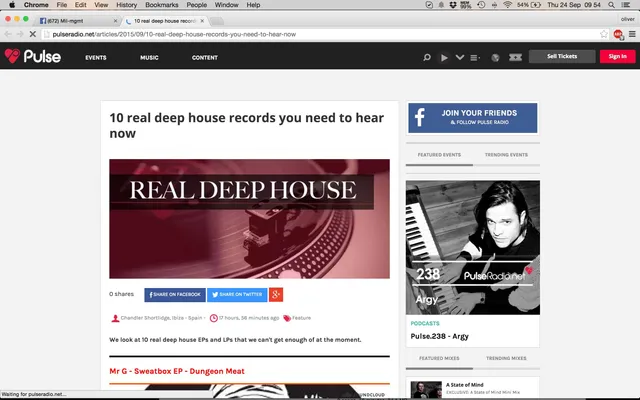Switch to Trending Events tab
640x400 pixels.
click(506, 155)
